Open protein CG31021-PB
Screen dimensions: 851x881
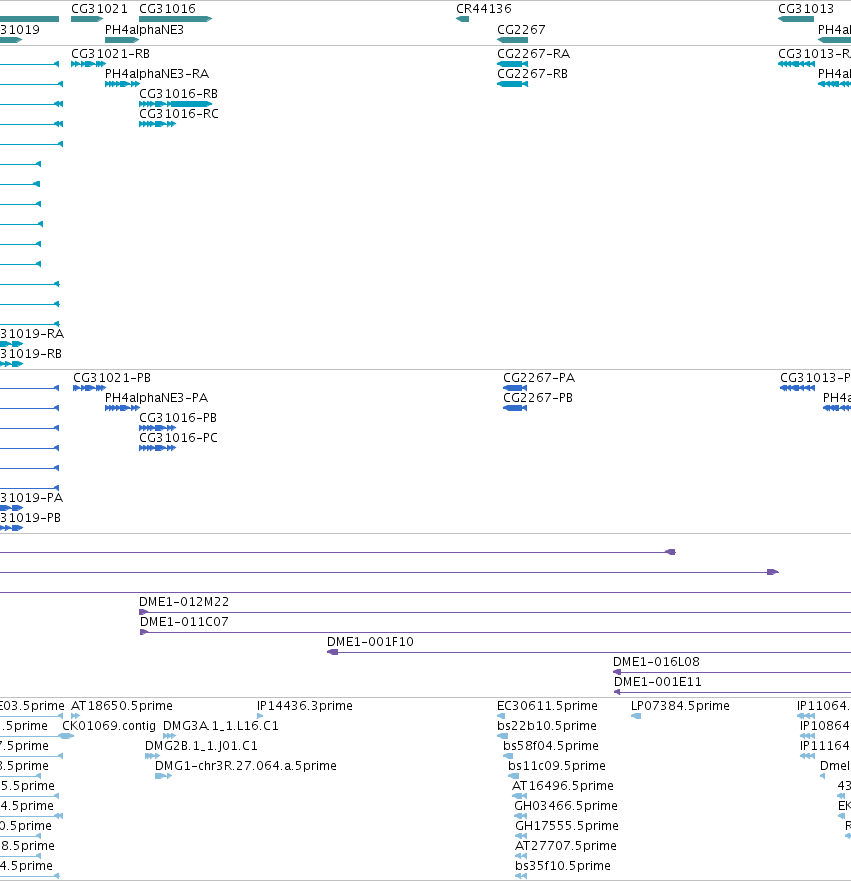click(x=112, y=378)
